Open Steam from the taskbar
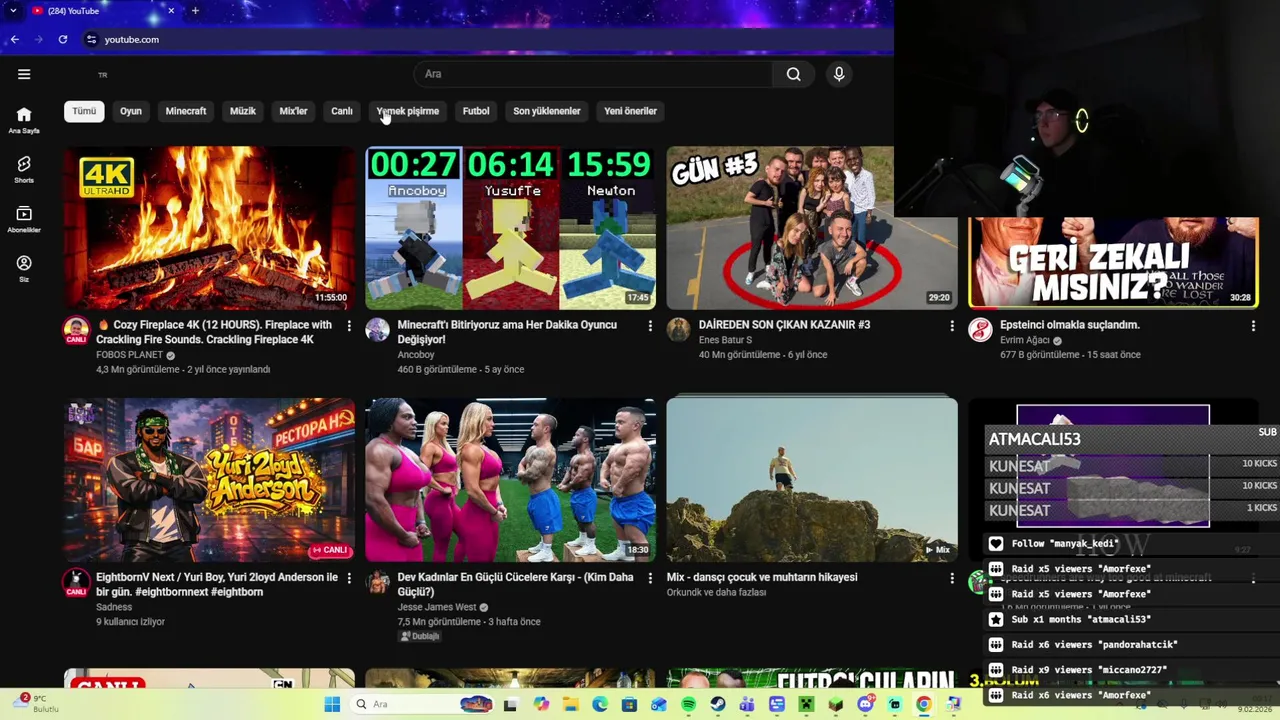1280x720 pixels. click(x=718, y=704)
